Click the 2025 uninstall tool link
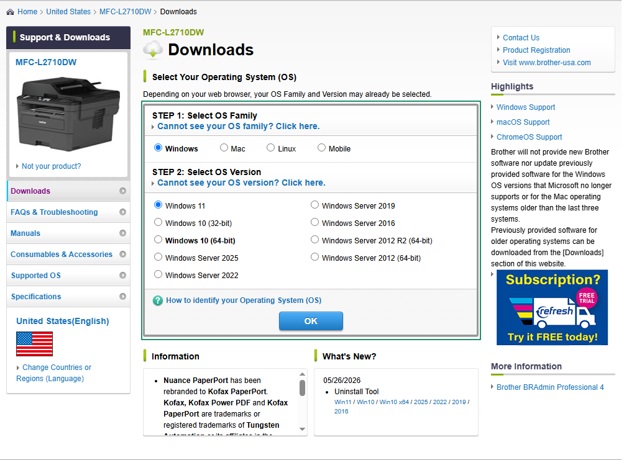This screenshot has width=624, height=460. tap(420, 402)
